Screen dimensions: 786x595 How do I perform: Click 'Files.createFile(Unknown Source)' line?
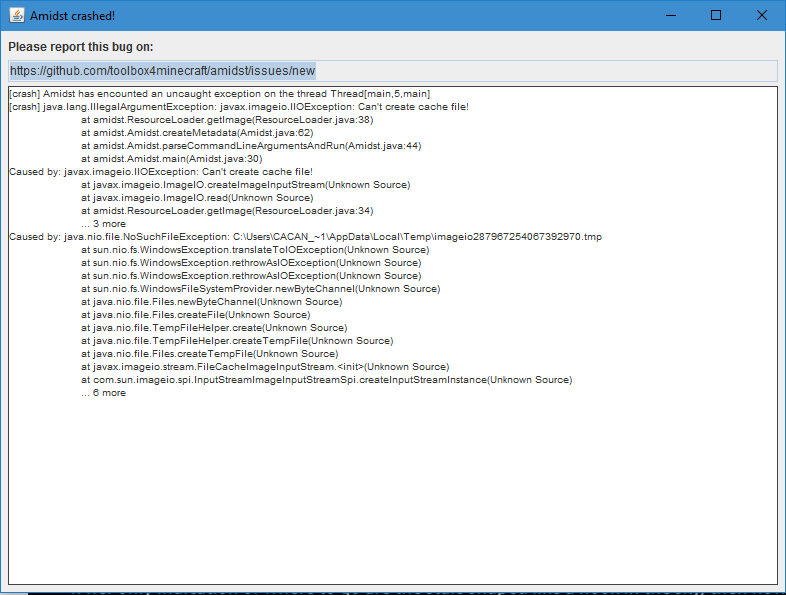coord(195,315)
